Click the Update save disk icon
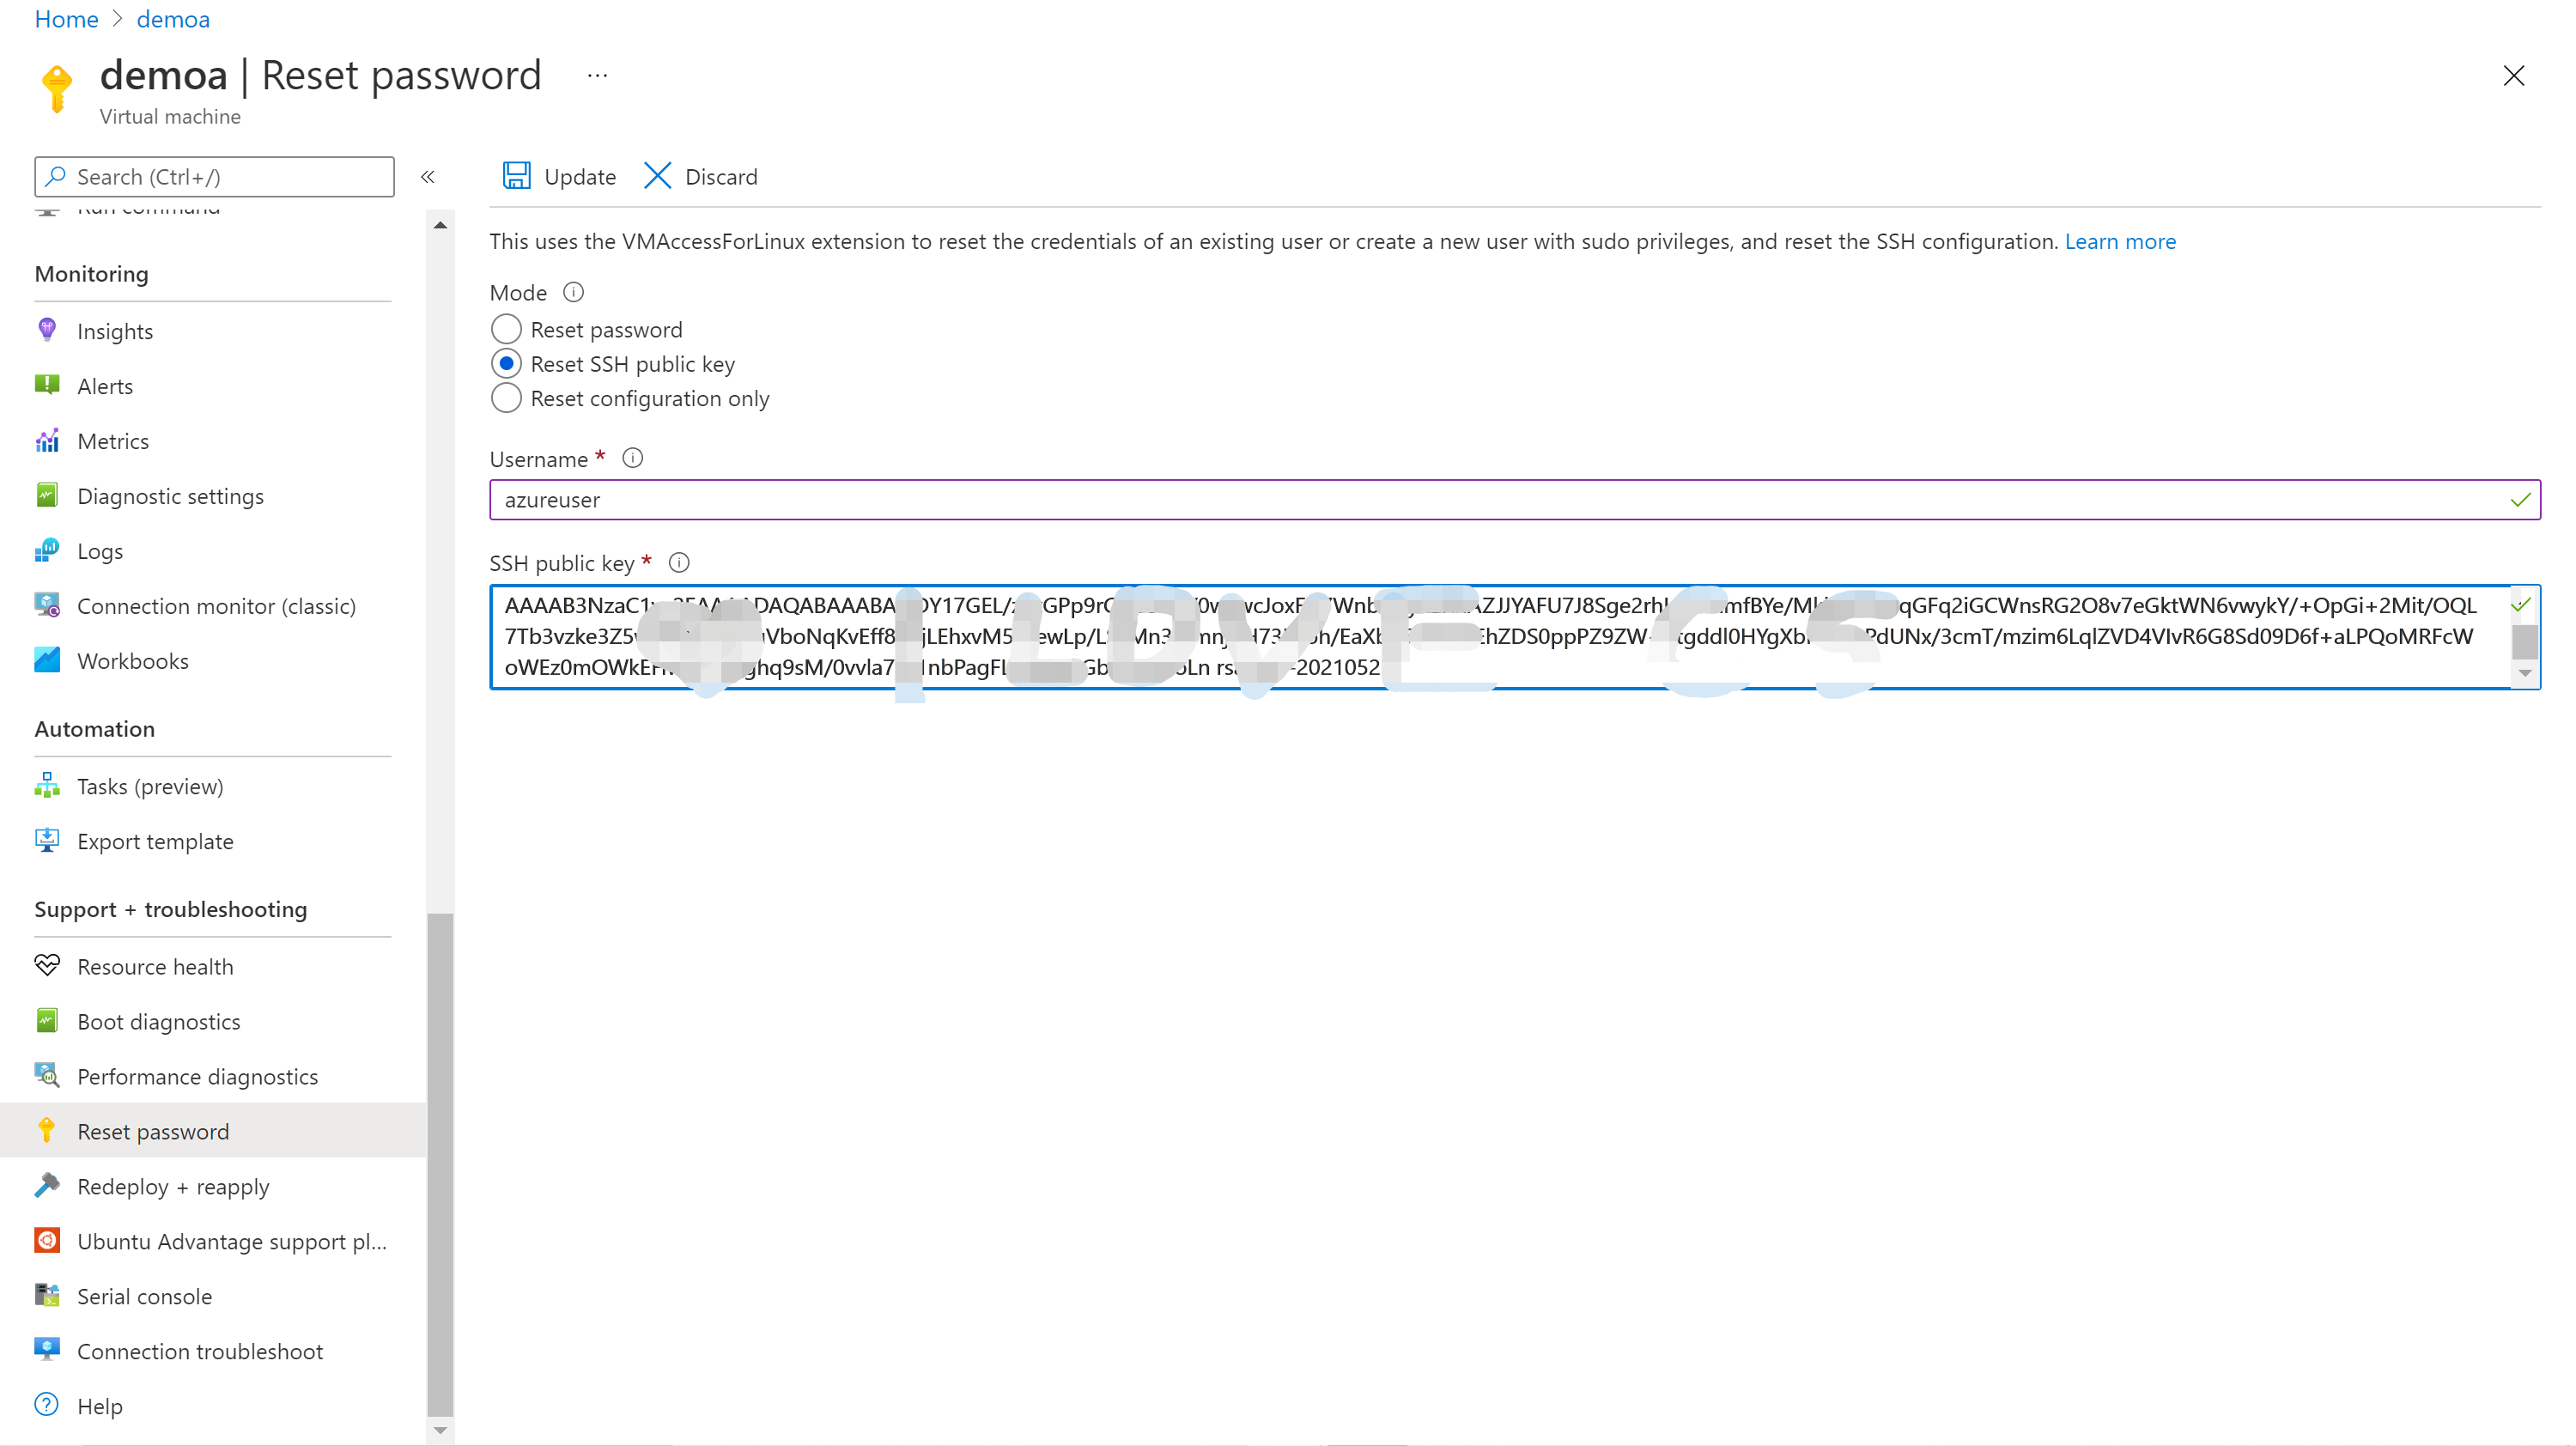Image resolution: width=2576 pixels, height=1446 pixels. coord(516,176)
